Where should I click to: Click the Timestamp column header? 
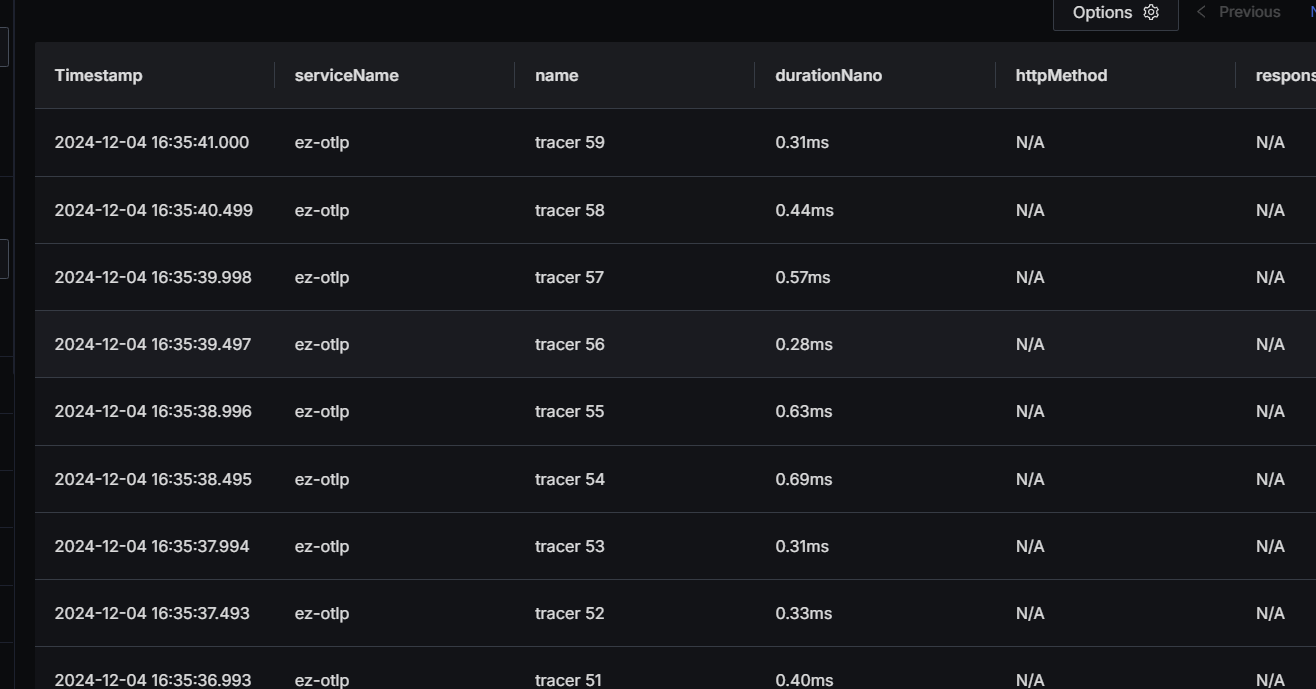point(98,75)
